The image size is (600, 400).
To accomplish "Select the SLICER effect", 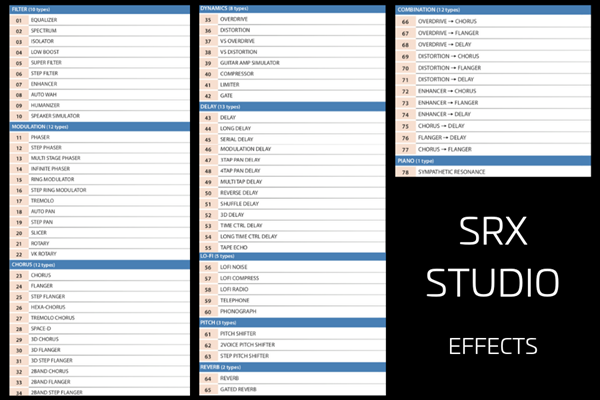I will (x=99, y=233).
